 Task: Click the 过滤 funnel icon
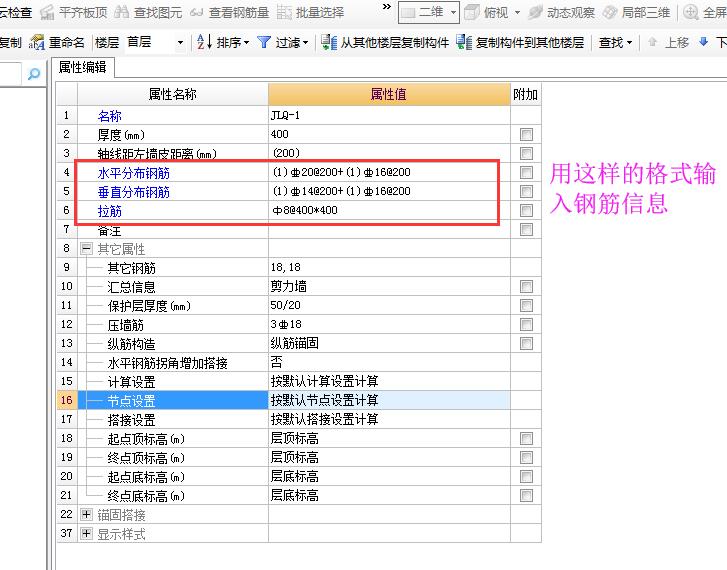tap(264, 43)
